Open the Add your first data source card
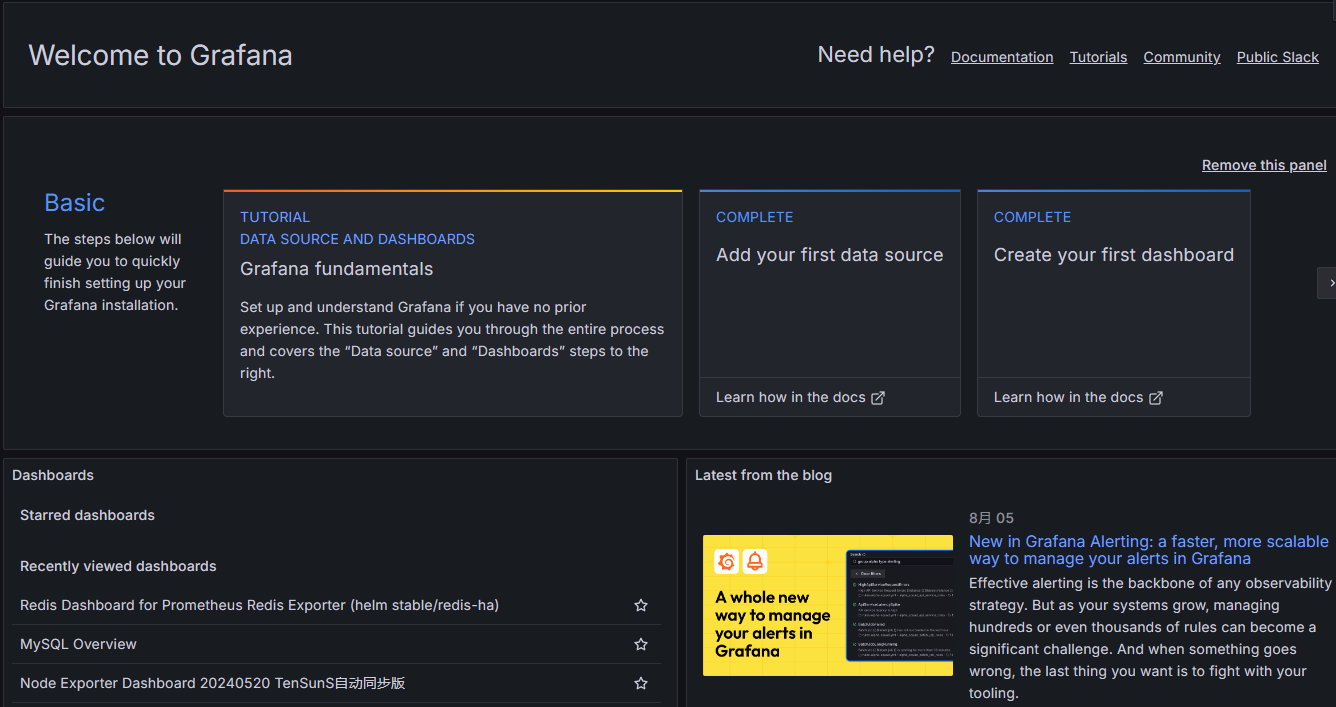This screenshot has height=707, width=1336. [830, 303]
